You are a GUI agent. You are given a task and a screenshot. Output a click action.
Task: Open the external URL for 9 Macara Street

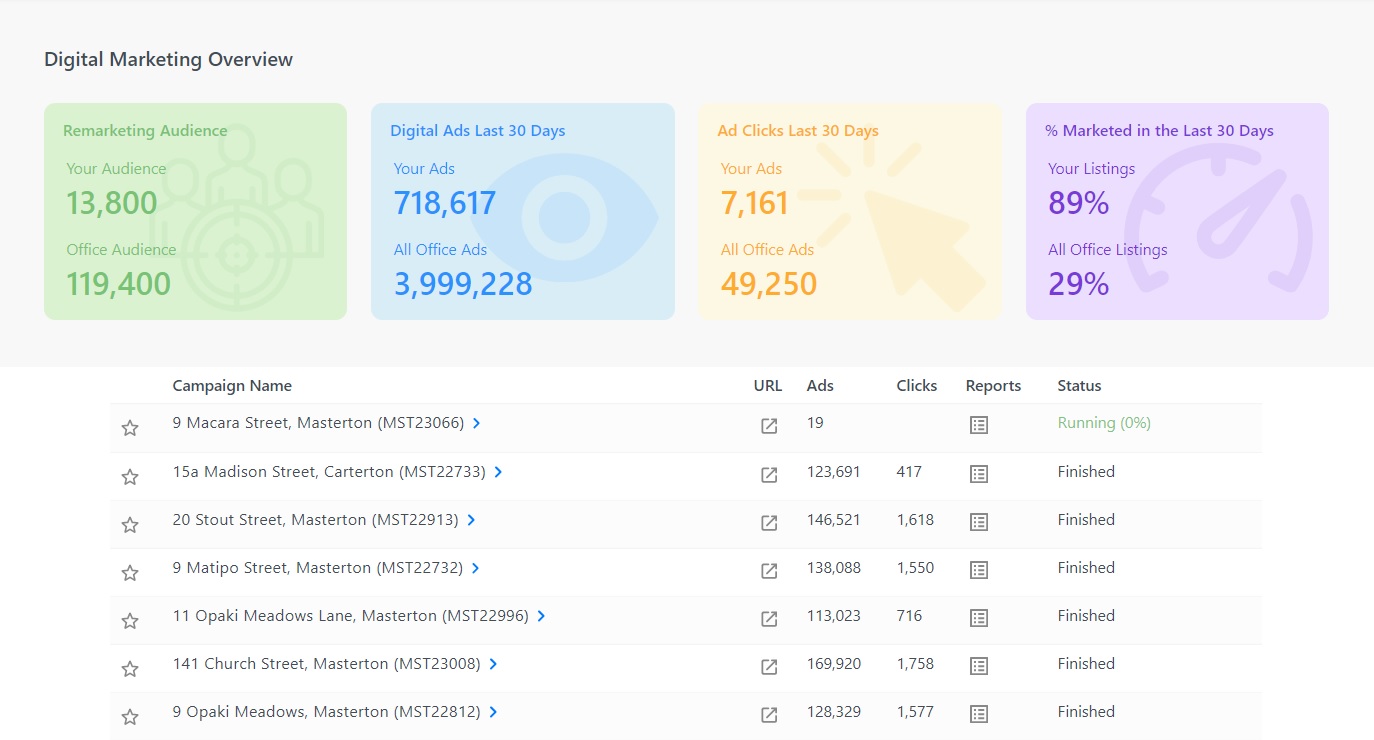click(x=767, y=425)
